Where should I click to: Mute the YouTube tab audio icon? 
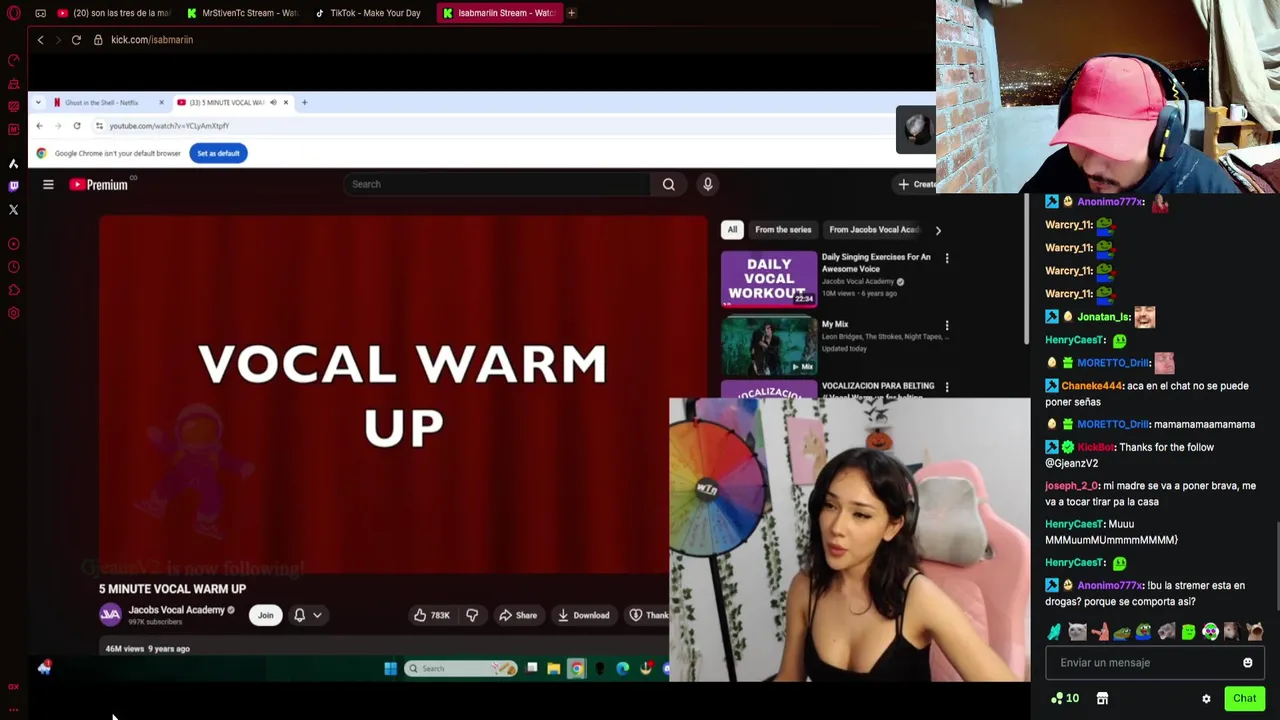point(273,102)
